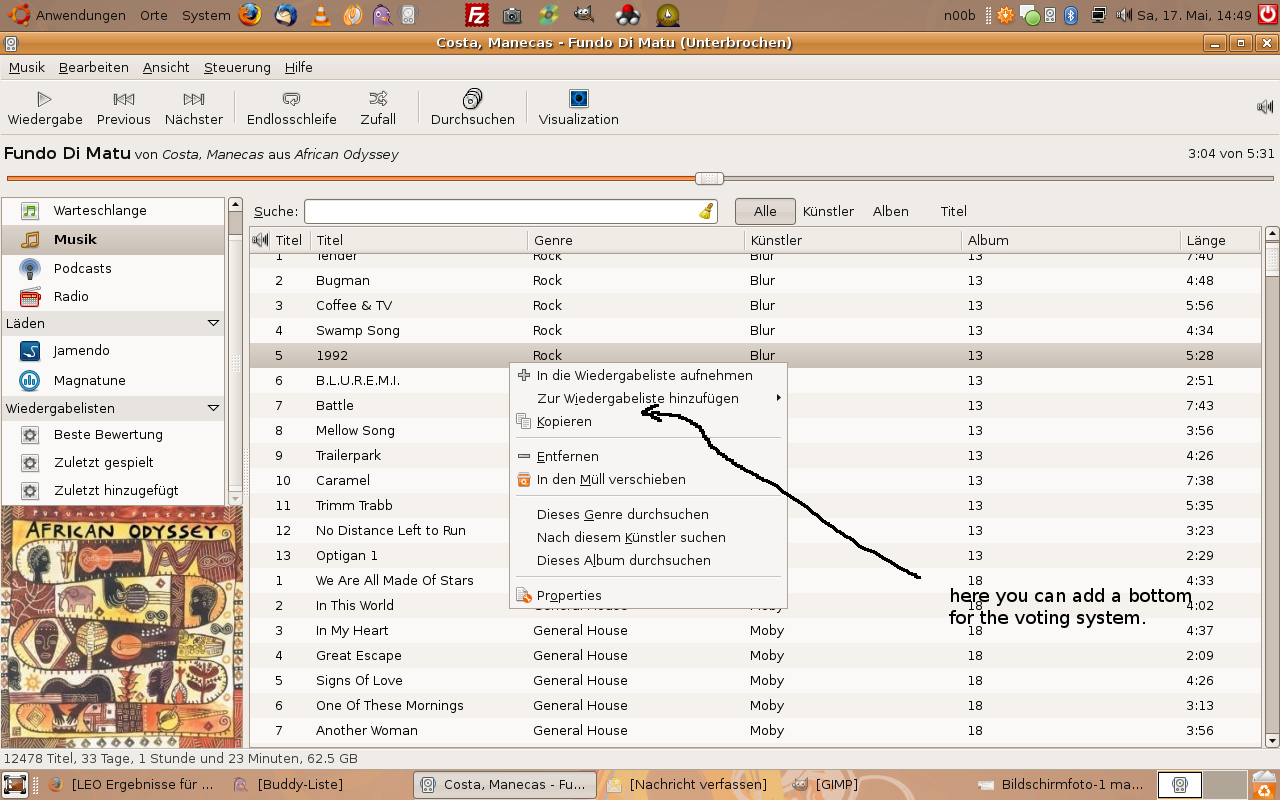Viewport: 1280px width, 800px height.
Task: Select the Swamp Song track
Action: 755,331
